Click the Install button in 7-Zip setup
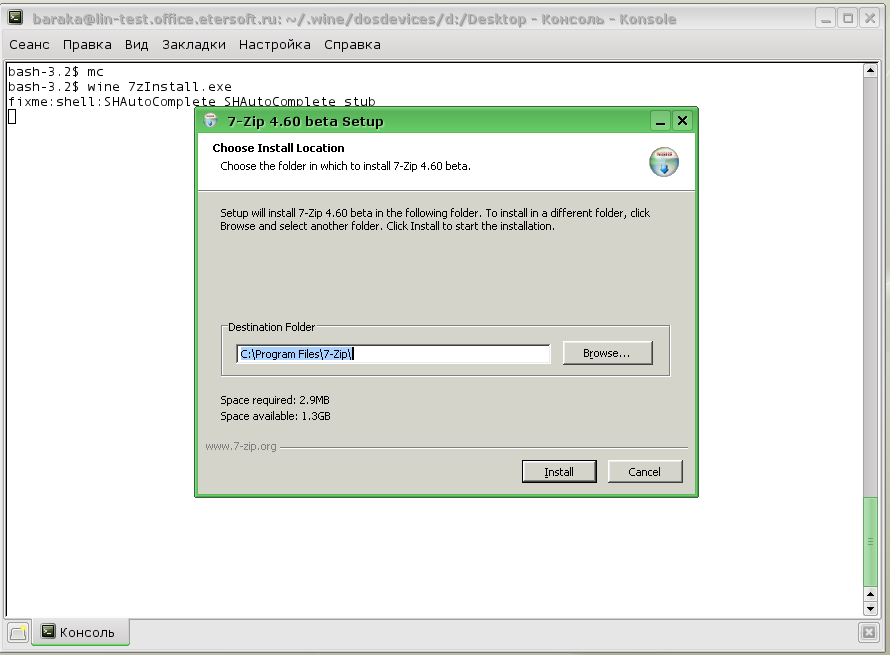Viewport: 890px width, 655px height. [559, 472]
